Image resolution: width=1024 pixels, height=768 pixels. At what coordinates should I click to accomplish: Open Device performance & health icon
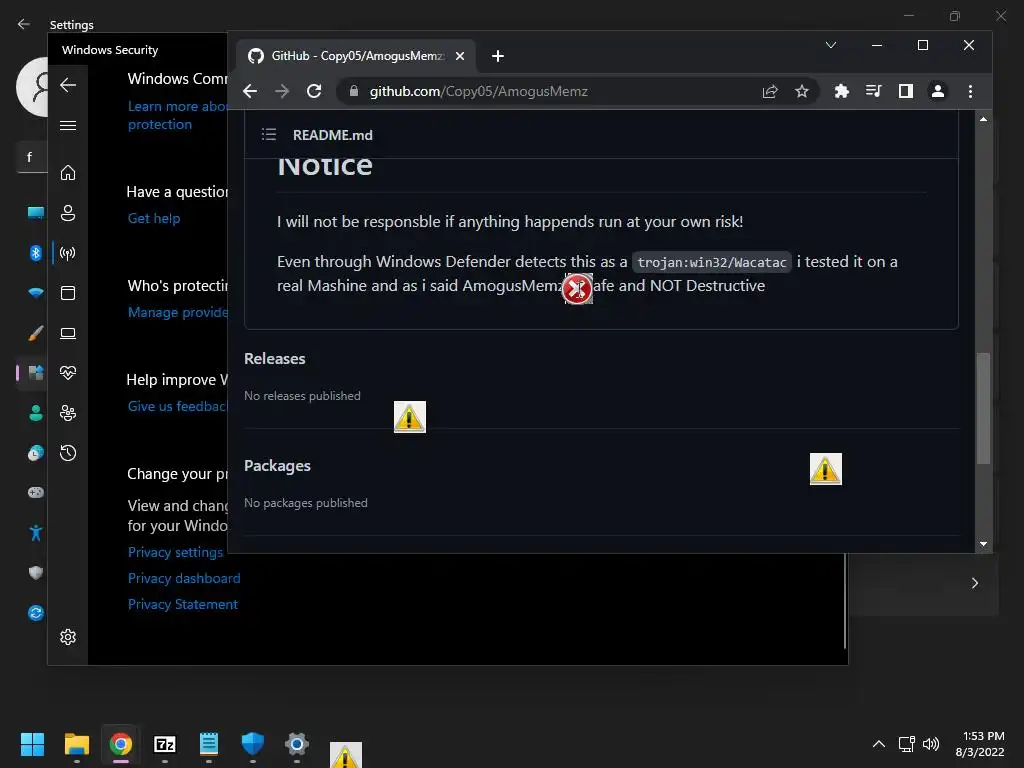[x=68, y=373]
